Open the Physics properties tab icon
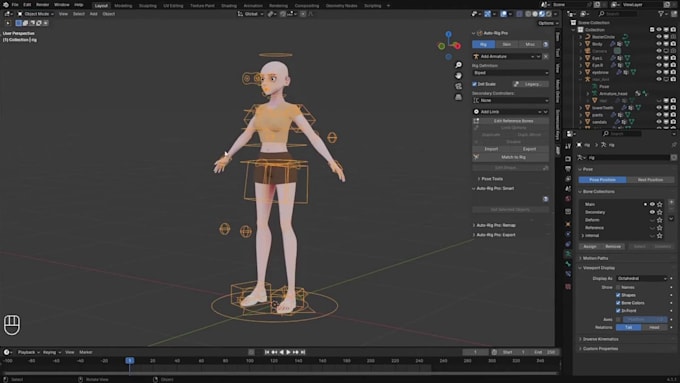The height and width of the screenshot is (383, 680). 568,234
